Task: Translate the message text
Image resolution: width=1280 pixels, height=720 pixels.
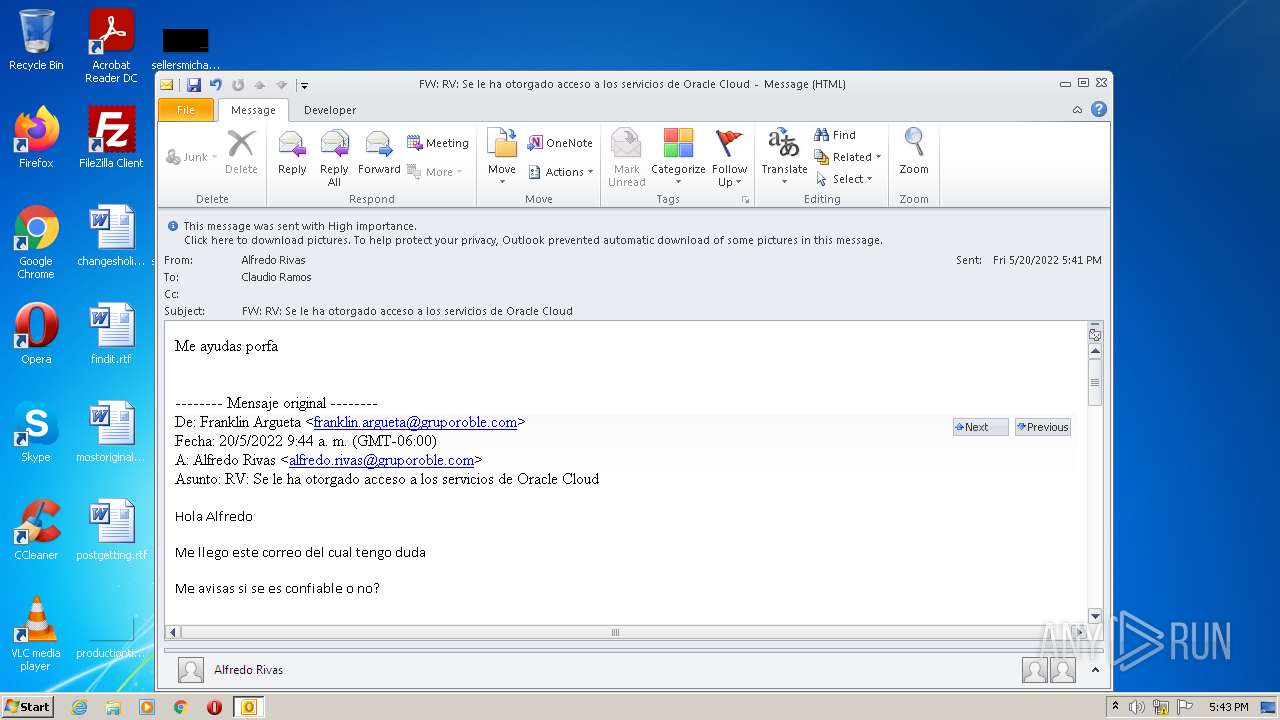Action: (x=784, y=157)
